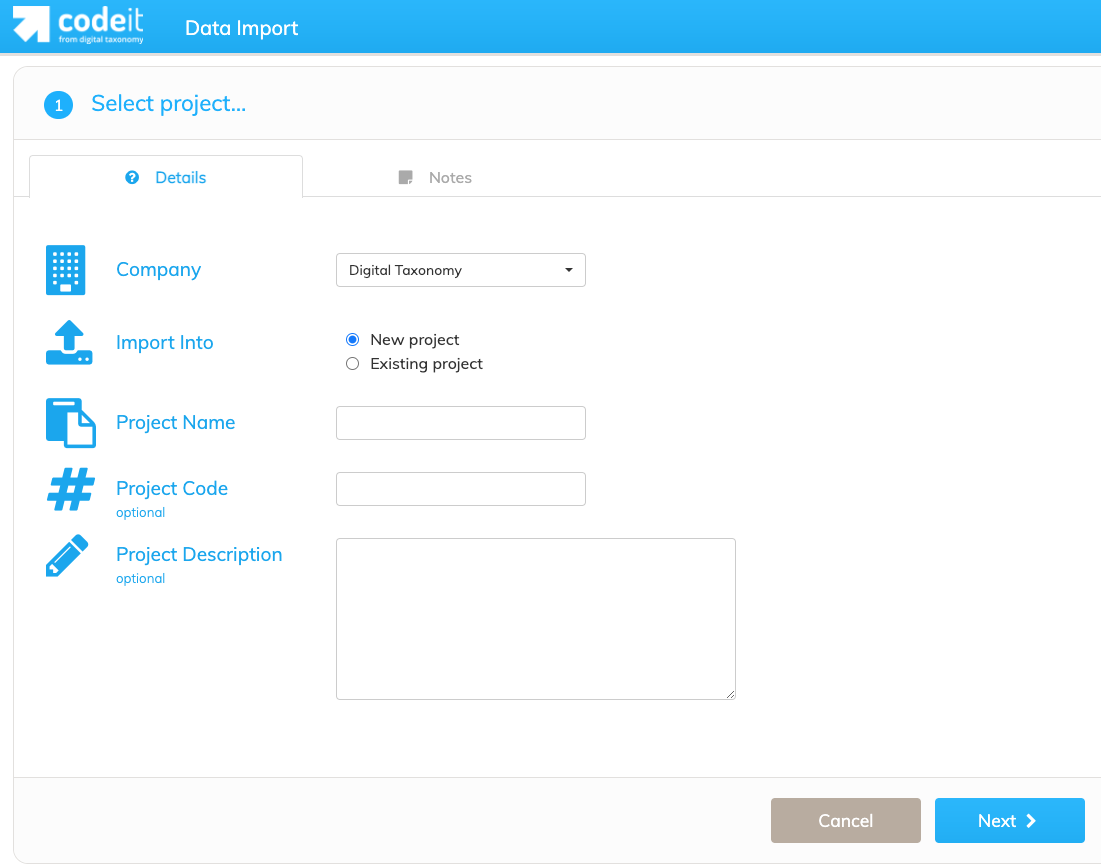Switch to the Notes tab
Viewport: 1101px width, 864px height.
click(x=435, y=178)
